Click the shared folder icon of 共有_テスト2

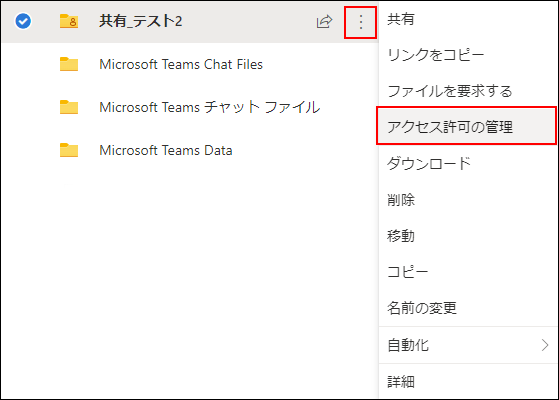pos(69,21)
